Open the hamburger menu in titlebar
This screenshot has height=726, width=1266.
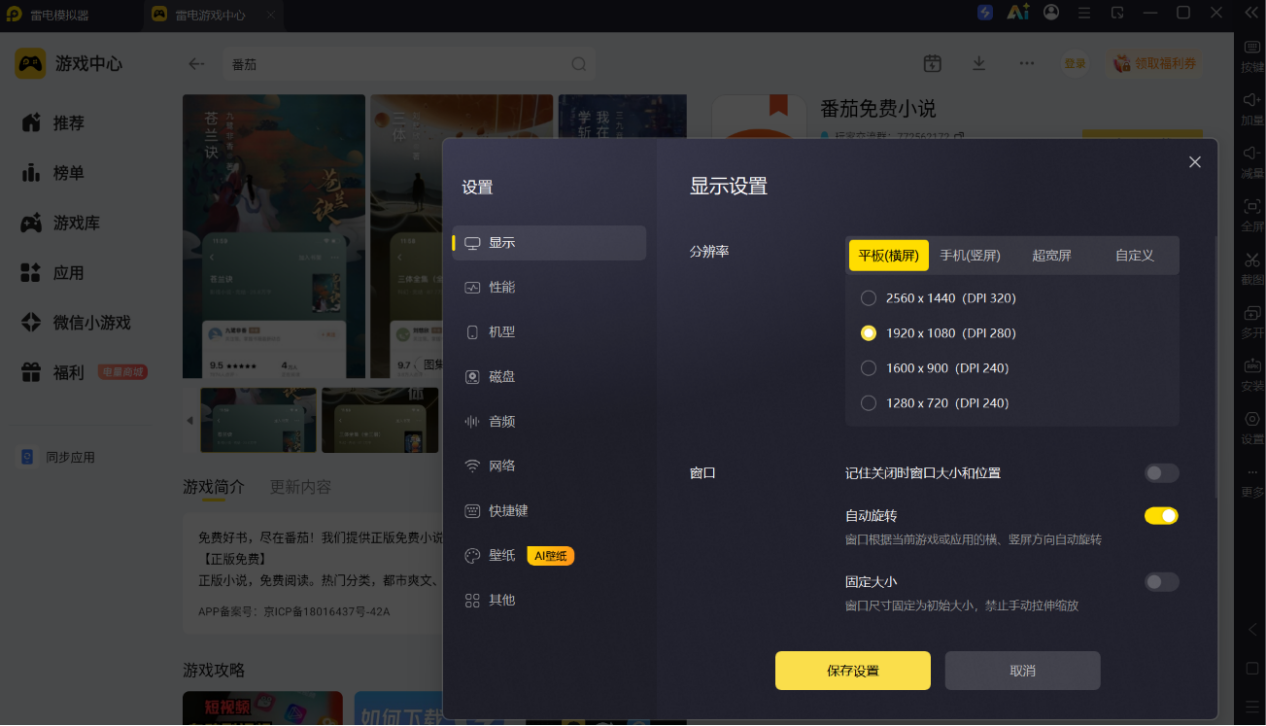[x=1084, y=13]
